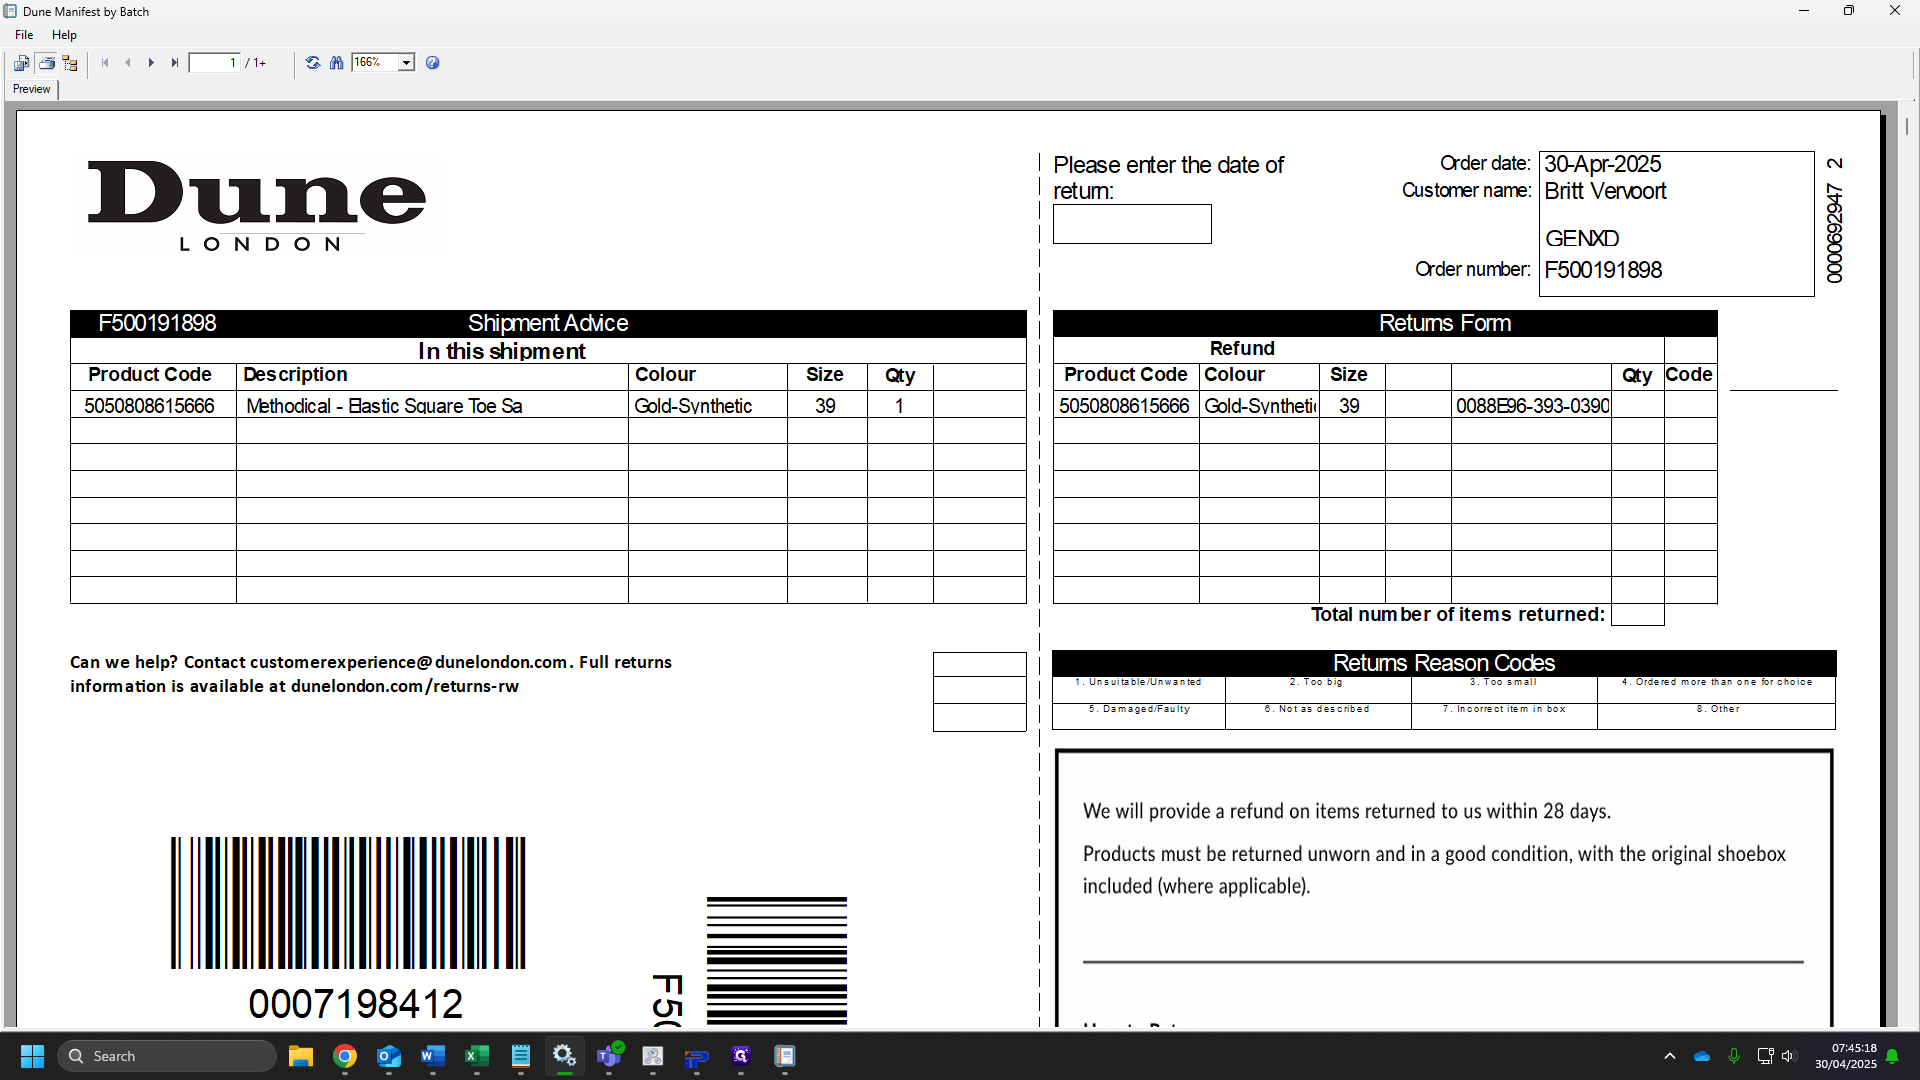Open Search Text with binoculars icon
Screen dimensions: 1920x1080
point(336,63)
